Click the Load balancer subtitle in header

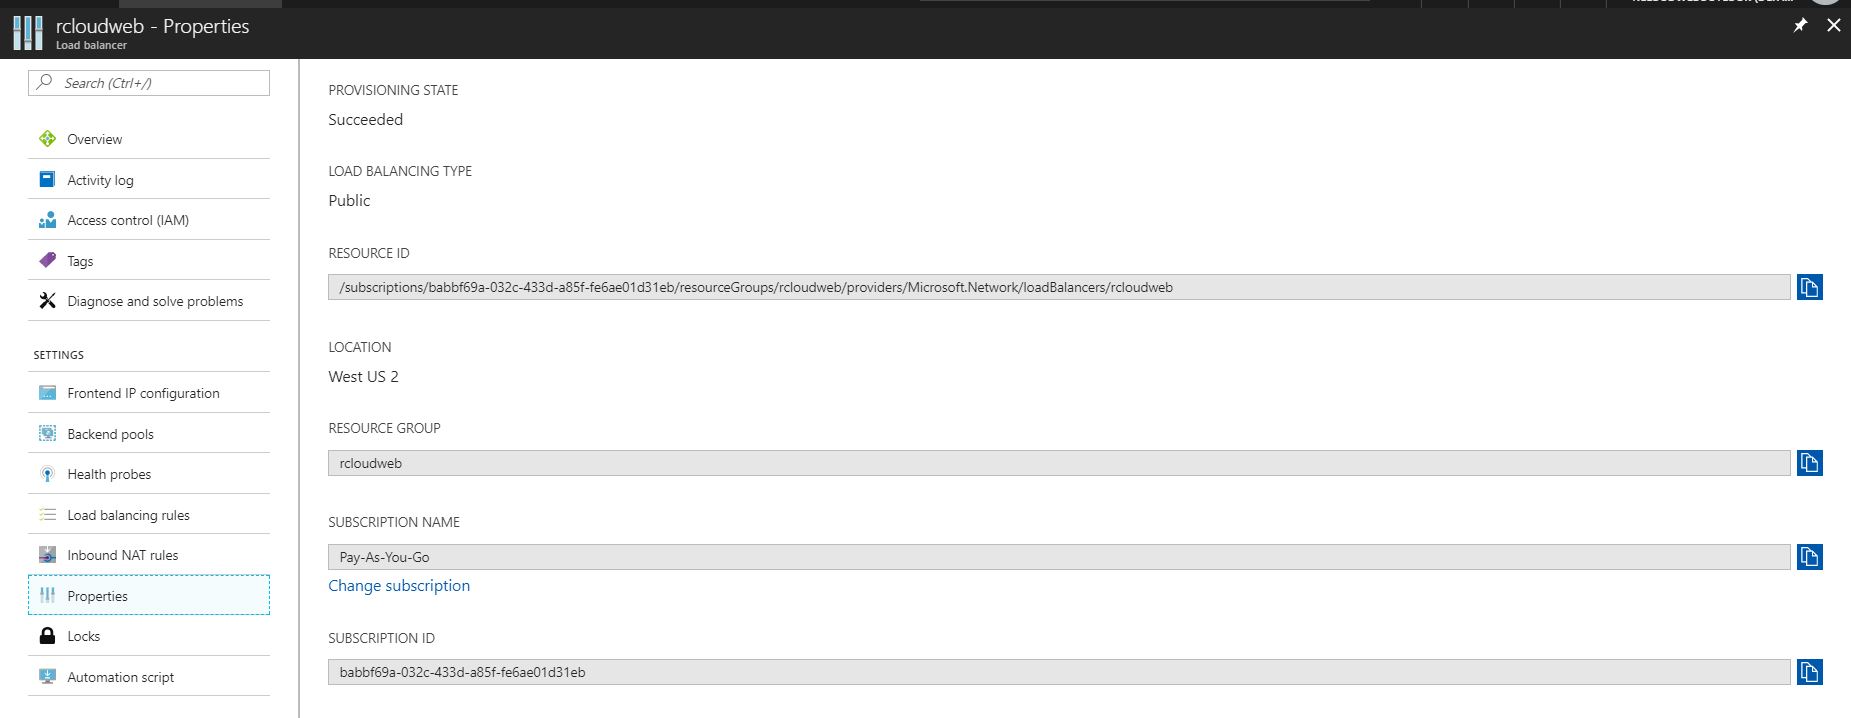(91, 45)
